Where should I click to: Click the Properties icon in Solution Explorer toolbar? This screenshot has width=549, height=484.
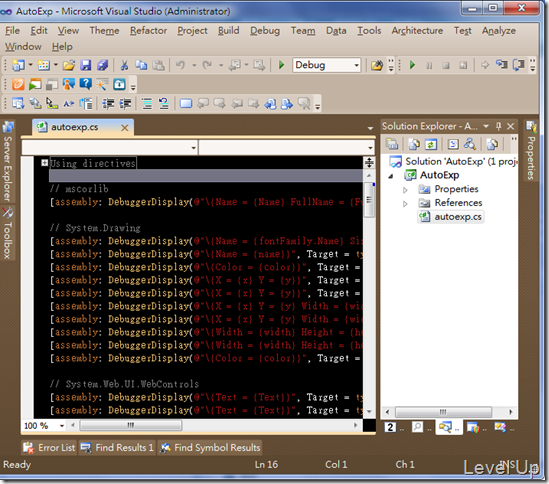tap(392, 144)
